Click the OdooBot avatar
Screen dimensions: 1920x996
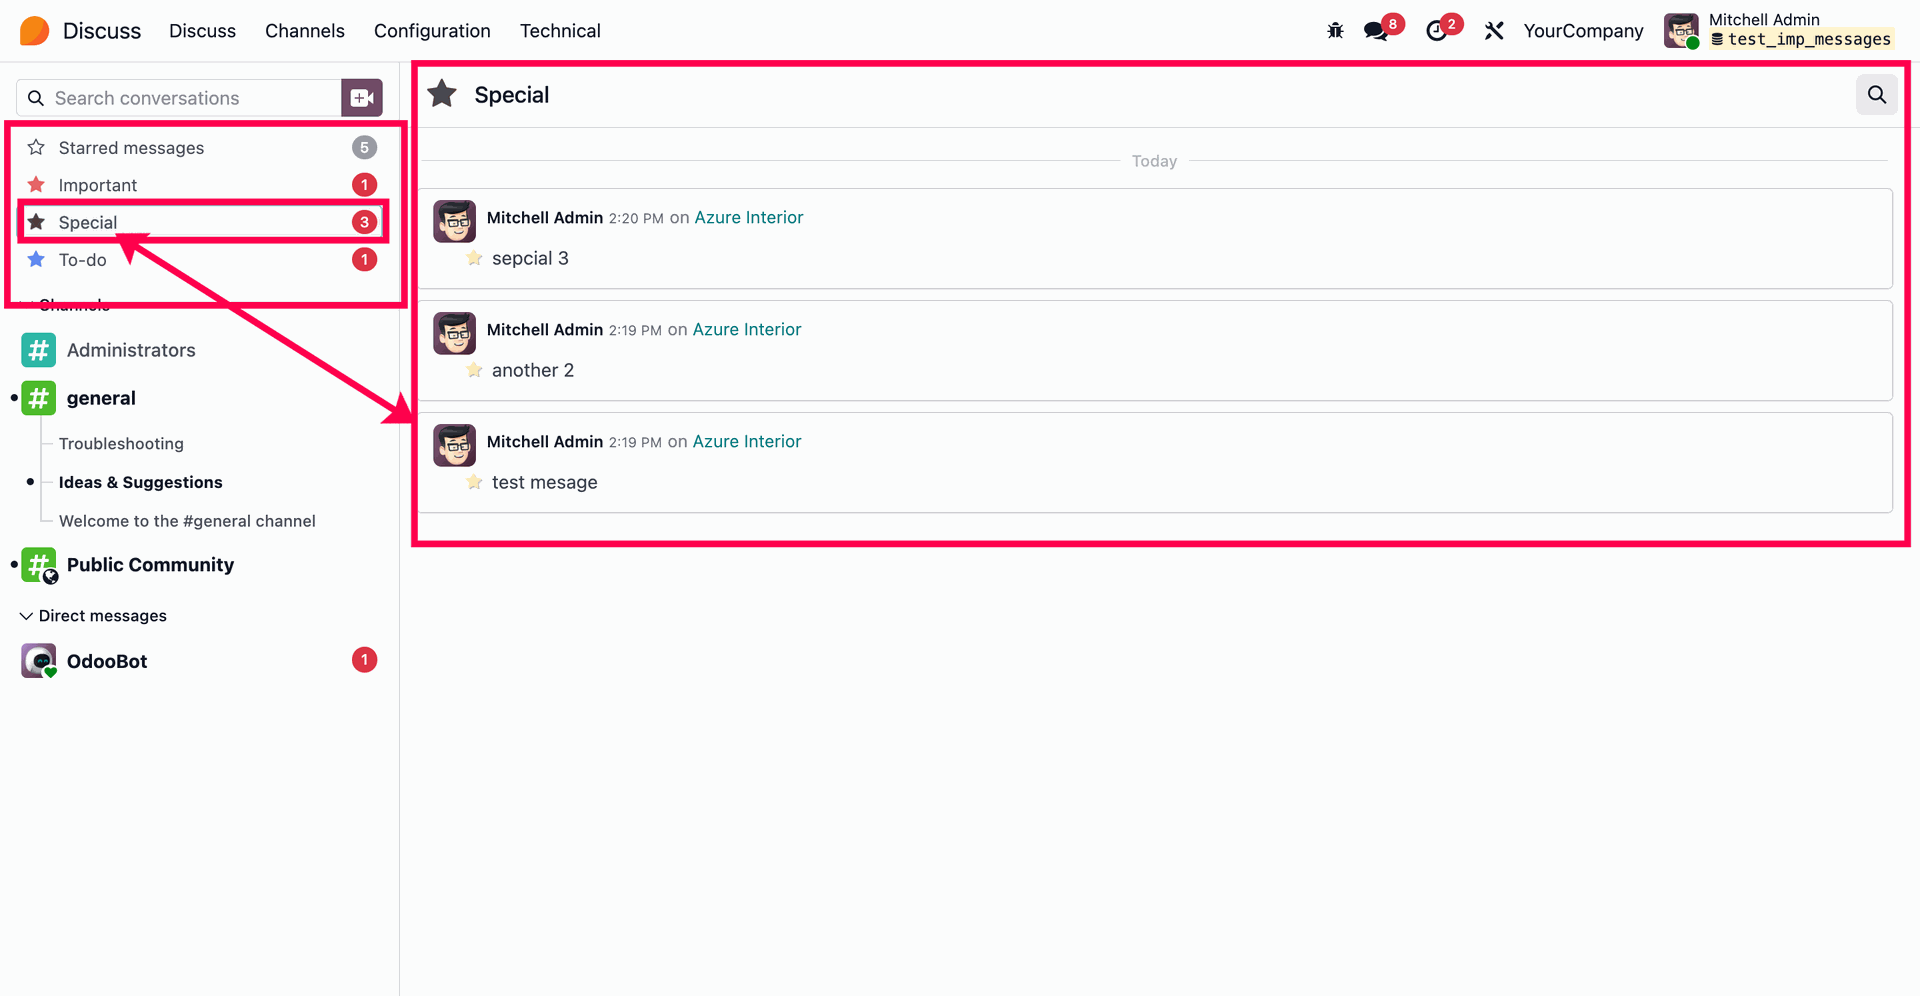coord(39,661)
